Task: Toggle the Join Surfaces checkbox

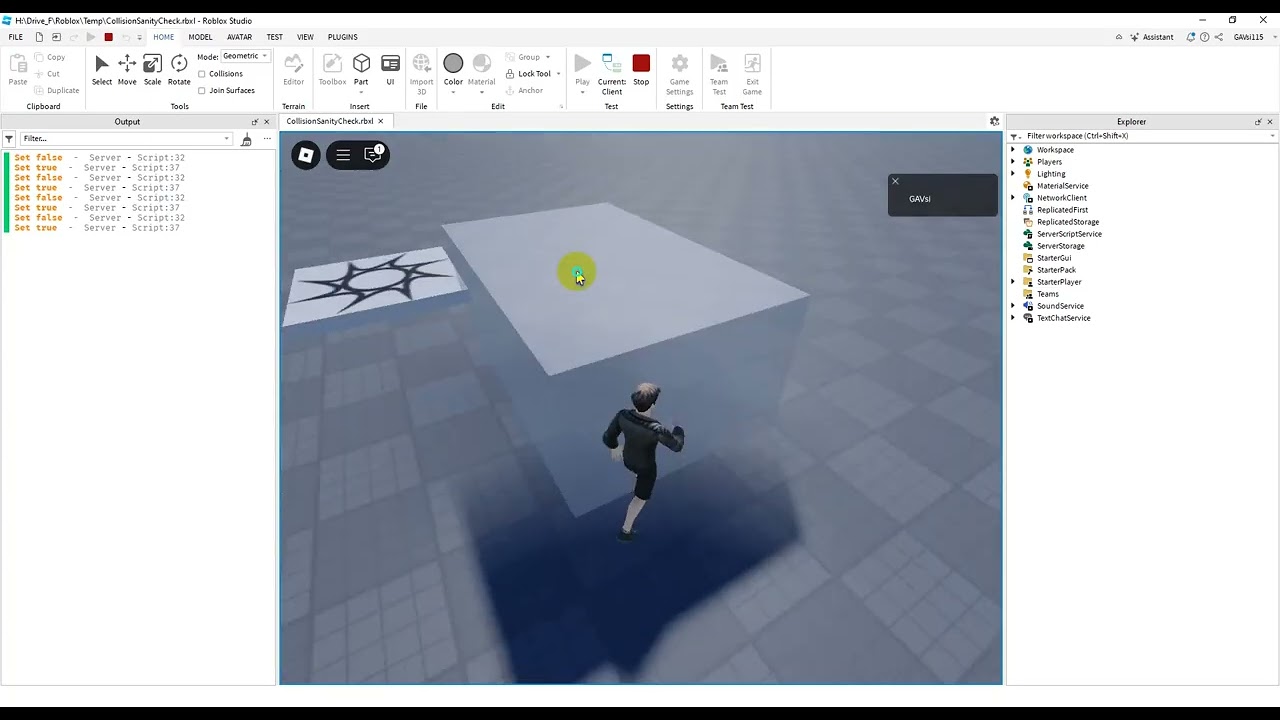Action: pyautogui.click(x=202, y=91)
